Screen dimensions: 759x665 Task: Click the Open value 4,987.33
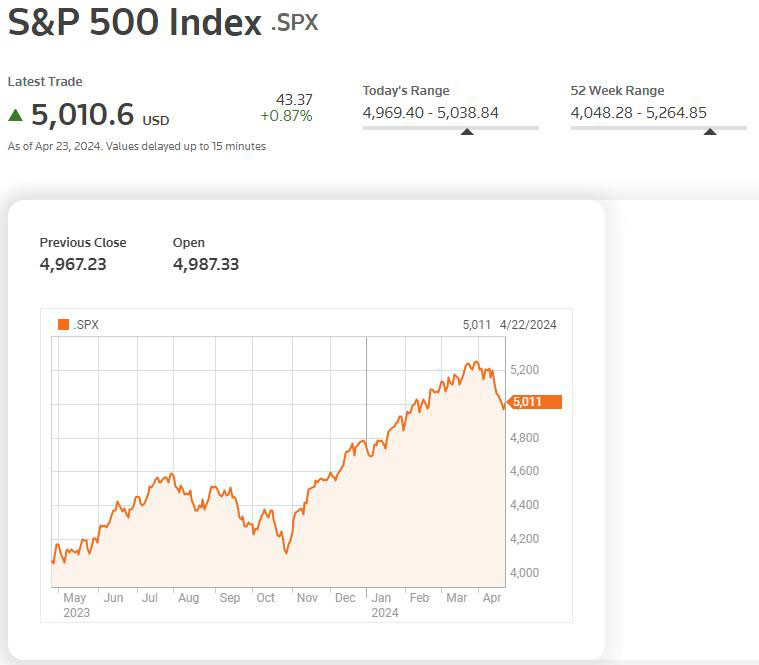(206, 264)
